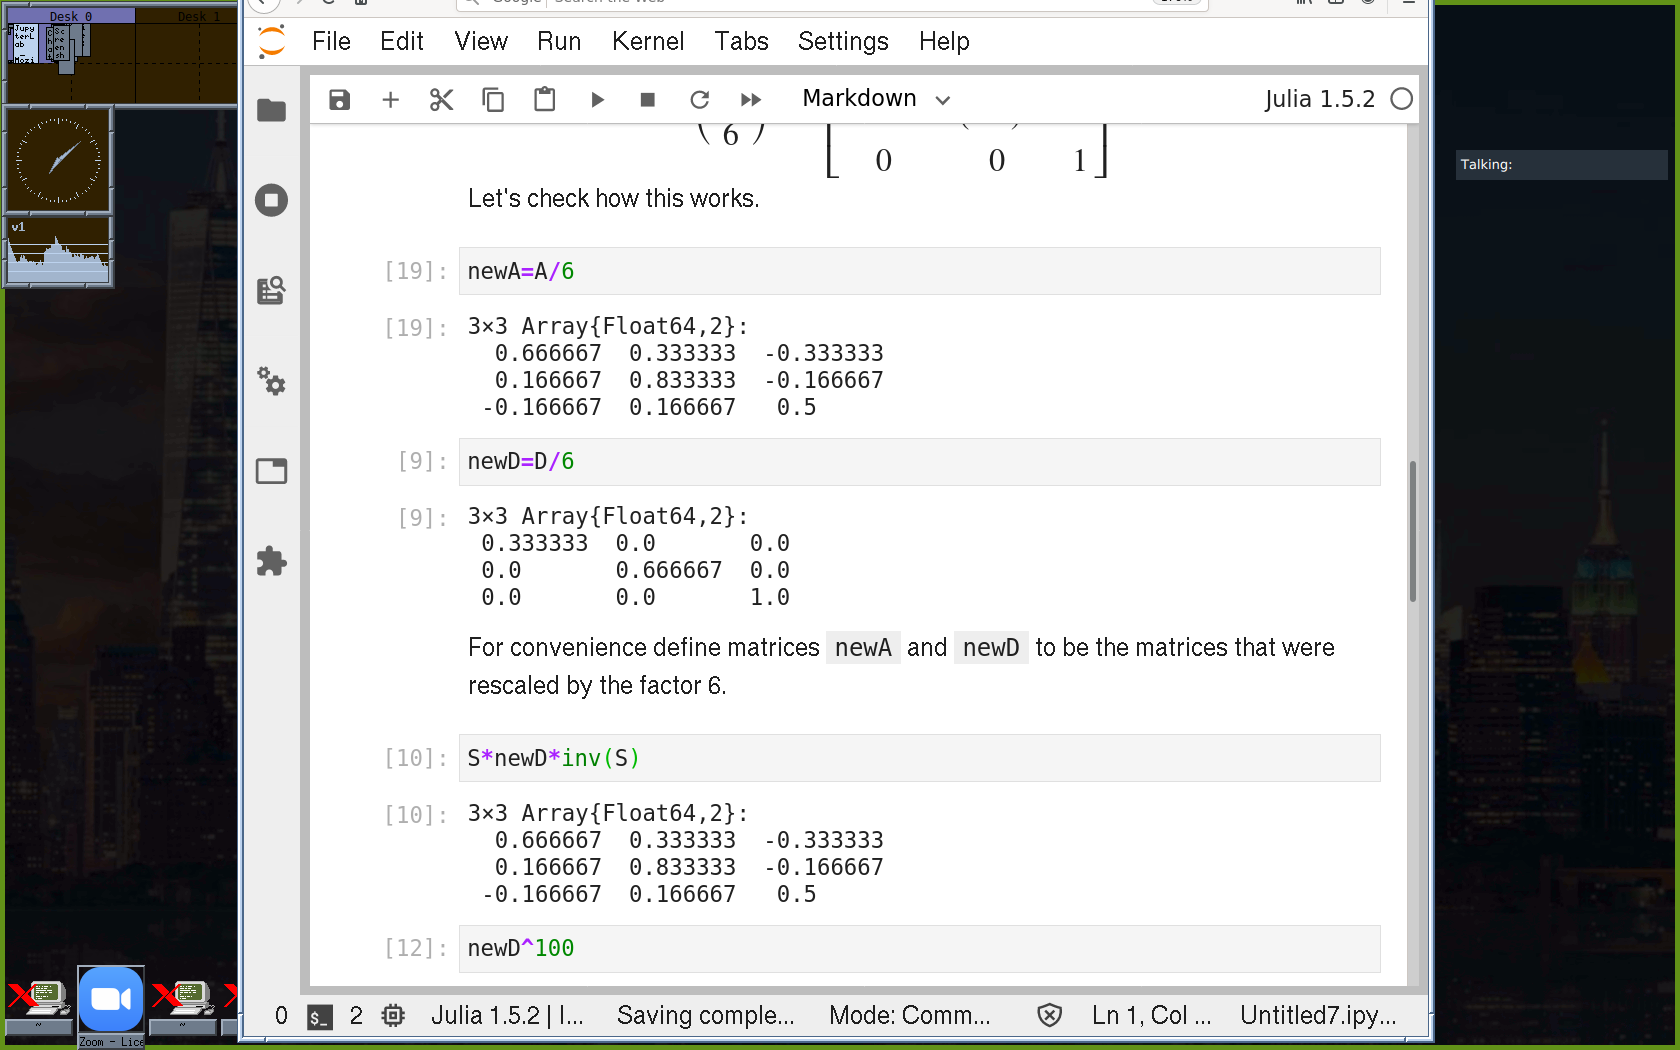Click the notebook trust shield icon in status bar
The width and height of the screenshot is (1680, 1050).
point(1049,1016)
